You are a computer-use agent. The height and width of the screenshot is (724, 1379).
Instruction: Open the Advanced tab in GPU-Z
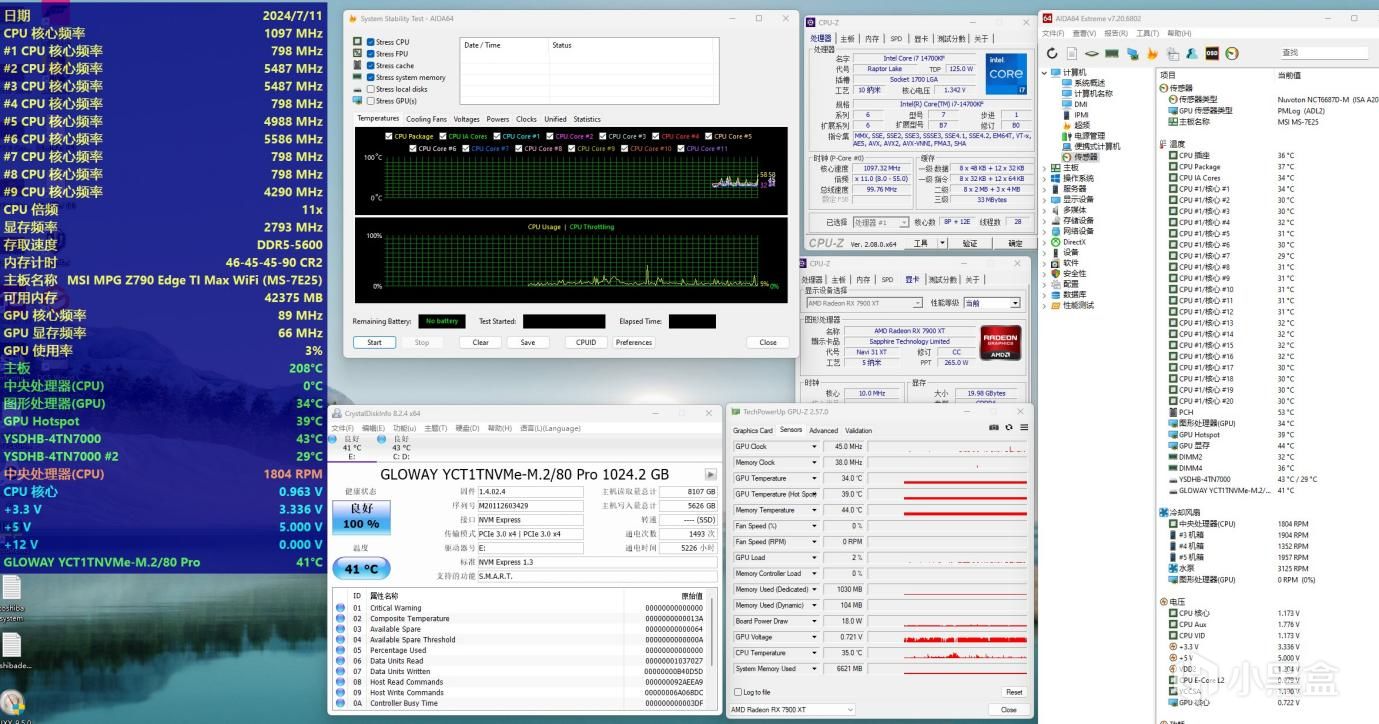pyautogui.click(x=823, y=430)
